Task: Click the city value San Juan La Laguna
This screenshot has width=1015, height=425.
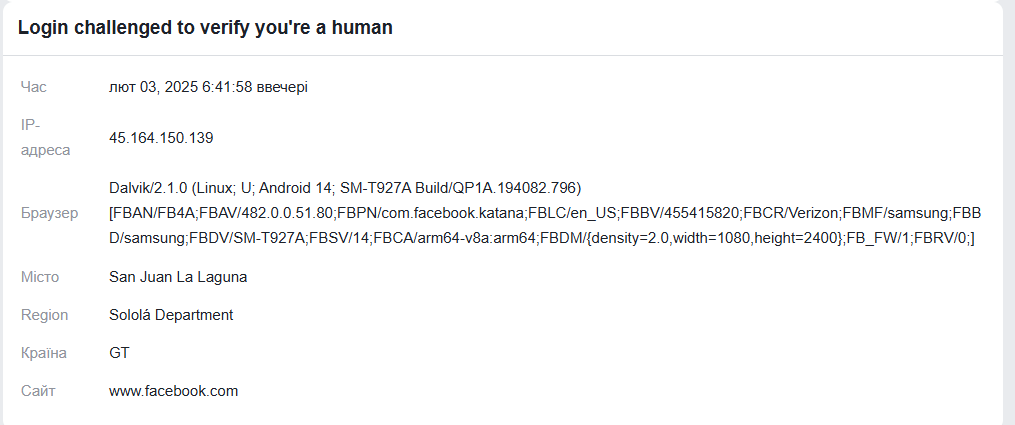Action: 178,277
